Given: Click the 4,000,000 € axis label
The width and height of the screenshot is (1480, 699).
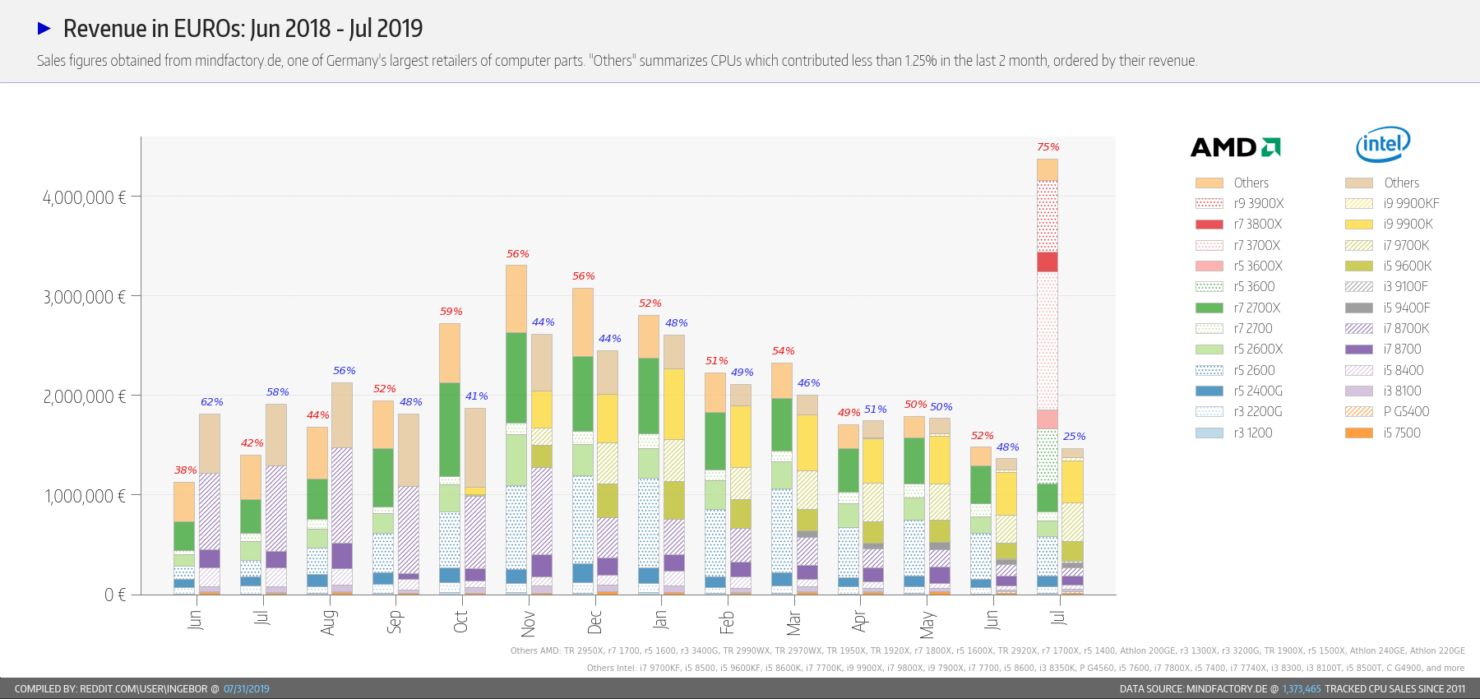Looking at the screenshot, I should click(x=83, y=197).
